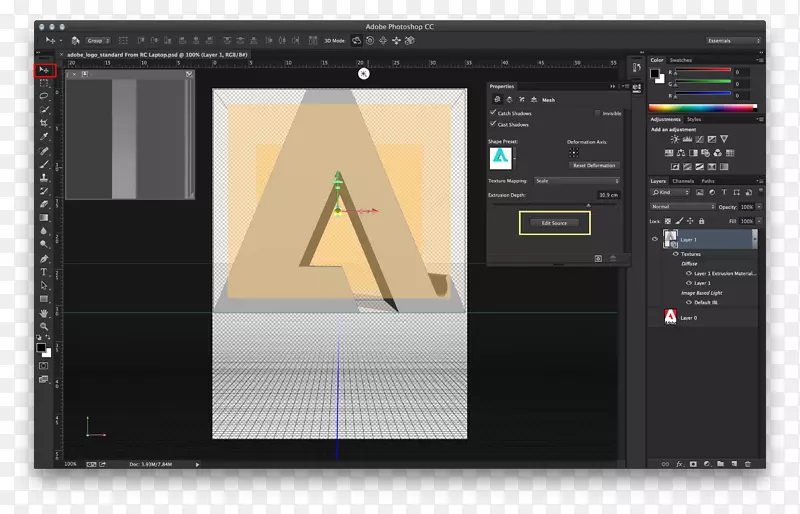The height and width of the screenshot is (514, 800).
Task: Click the Scale 3D Object mode icon
Action: pyautogui.click(x=410, y=40)
